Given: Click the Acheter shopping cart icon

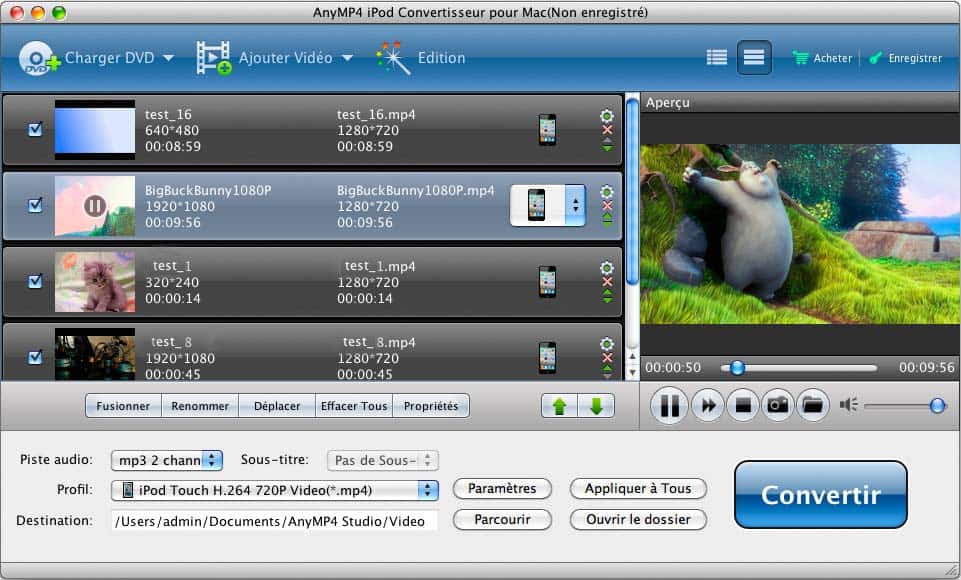Looking at the screenshot, I should pos(800,58).
